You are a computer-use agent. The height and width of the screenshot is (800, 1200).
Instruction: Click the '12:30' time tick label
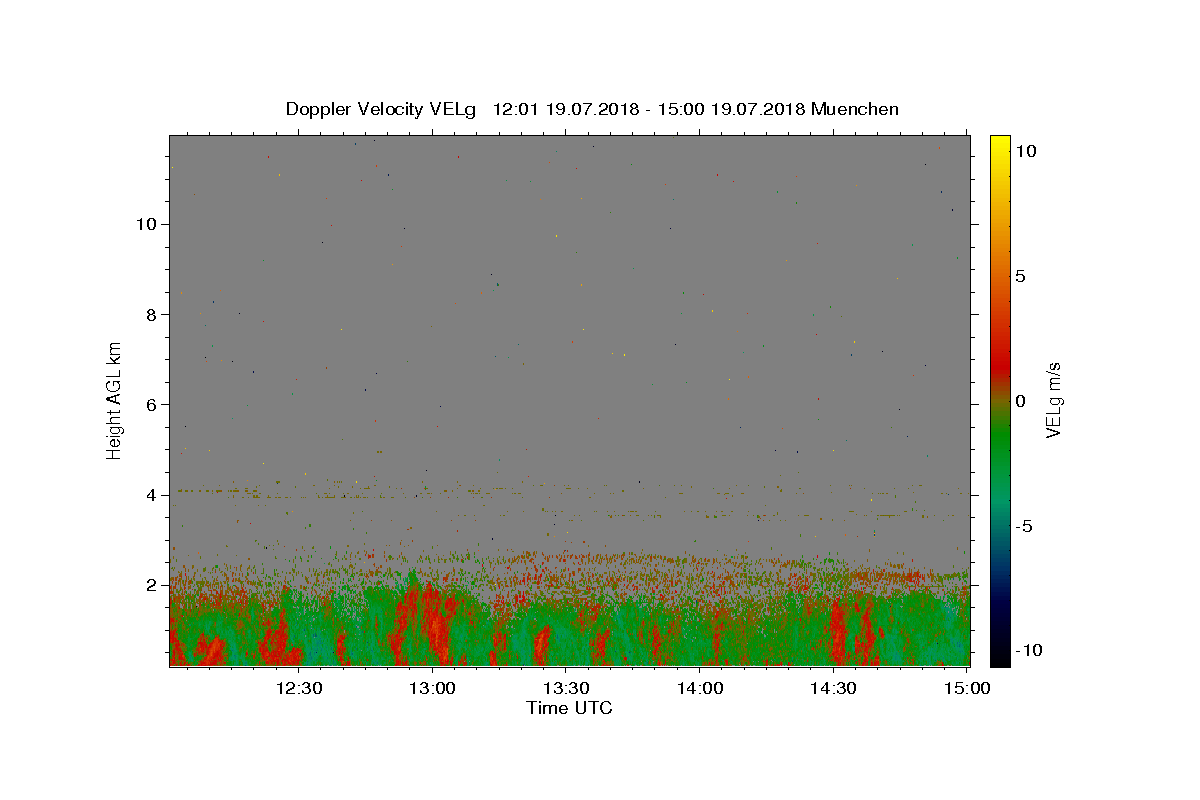click(299, 688)
